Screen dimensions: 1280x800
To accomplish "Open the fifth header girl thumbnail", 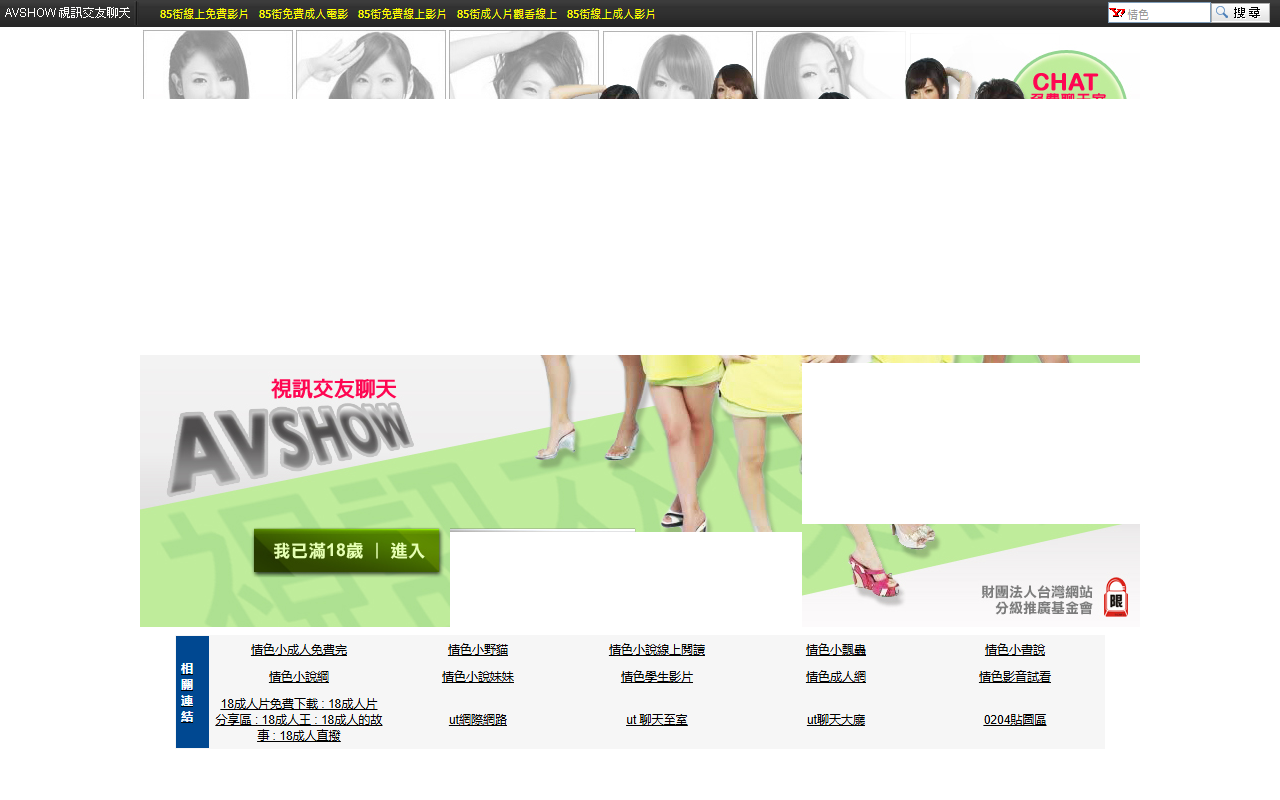I will click(831, 65).
